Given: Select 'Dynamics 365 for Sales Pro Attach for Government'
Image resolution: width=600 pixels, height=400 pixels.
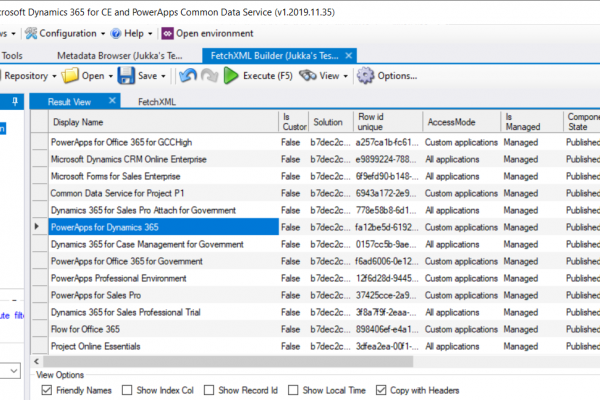Looking at the screenshot, I should click(x=163, y=210).
